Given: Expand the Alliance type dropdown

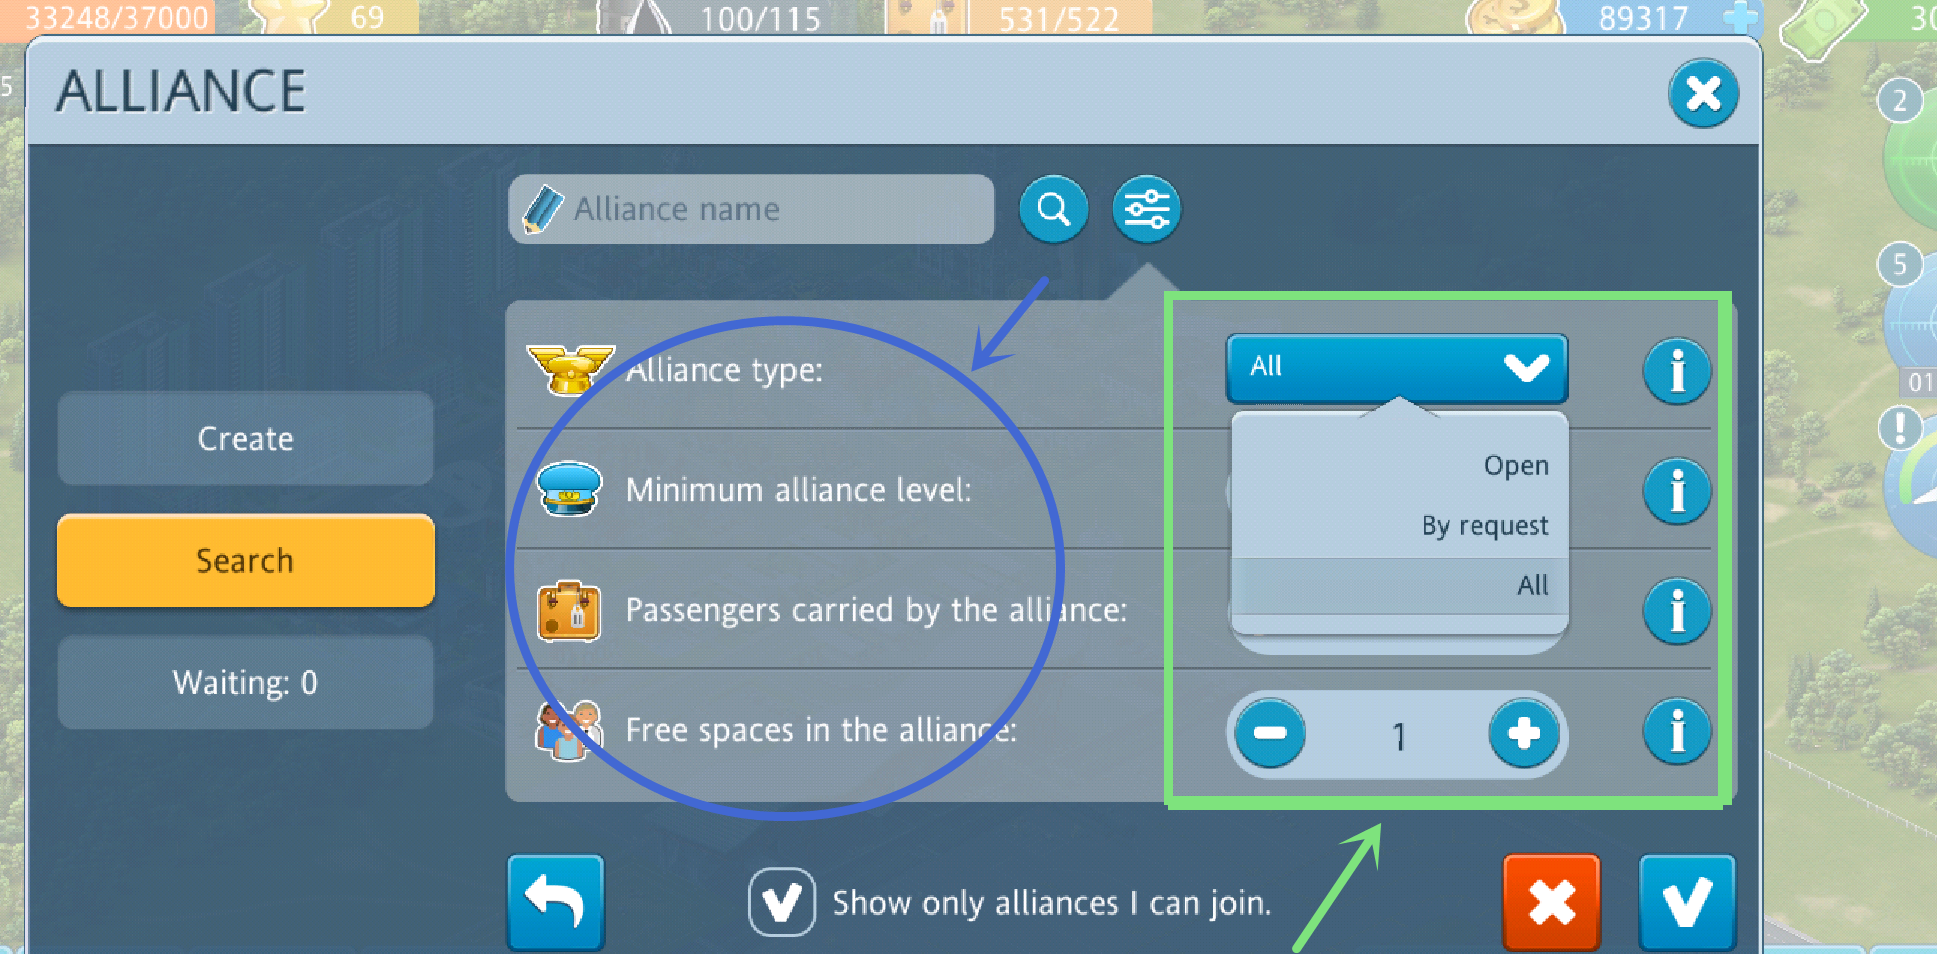Looking at the screenshot, I should point(1397,367).
